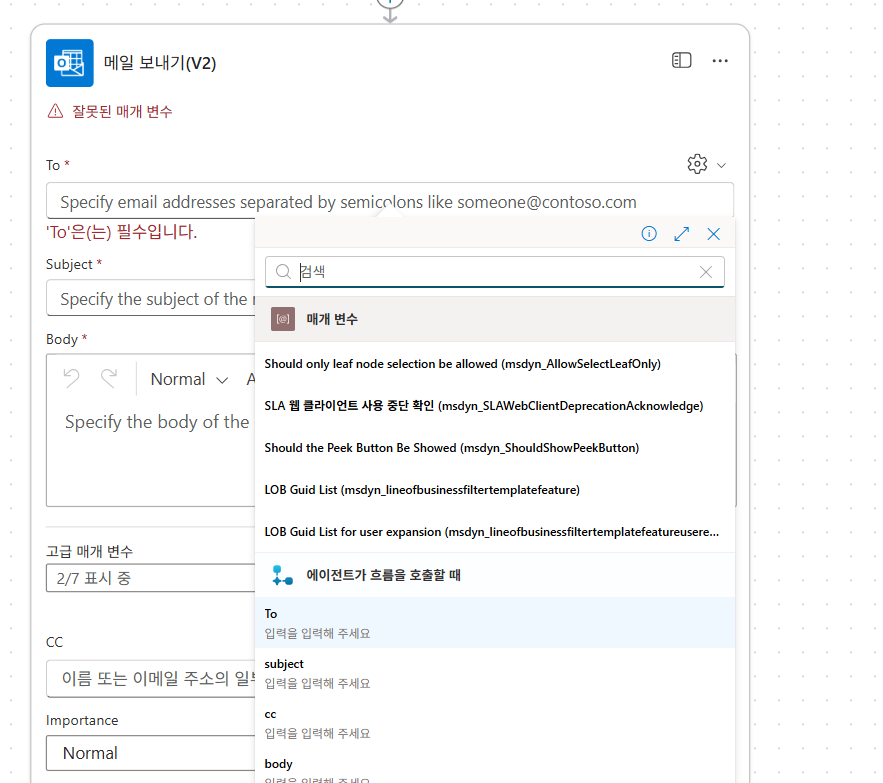Select LOB Guid List for user expansion
Screen dimensions: 883x783
495,532
